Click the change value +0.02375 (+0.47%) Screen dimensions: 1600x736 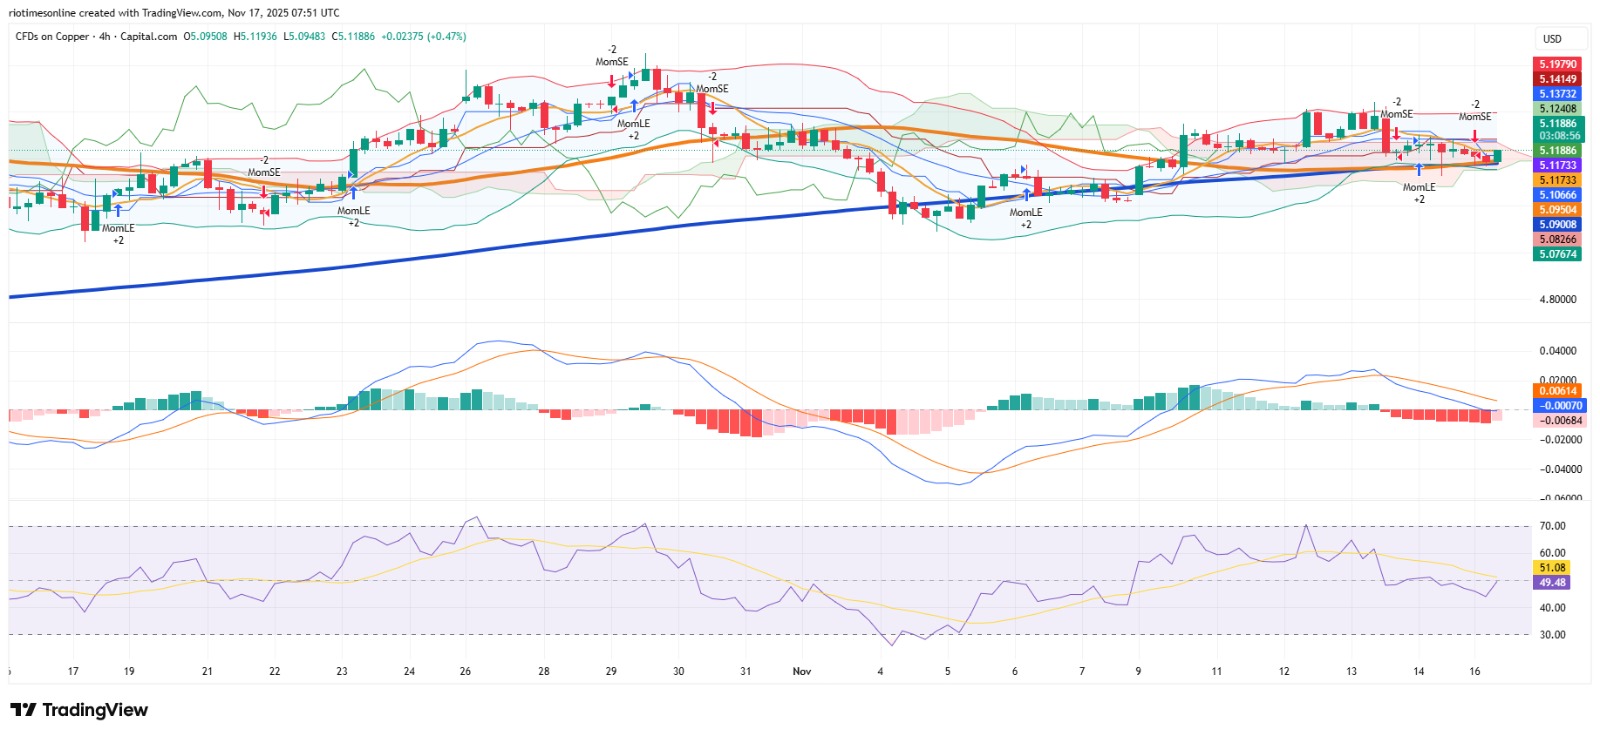tap(424, 37)
